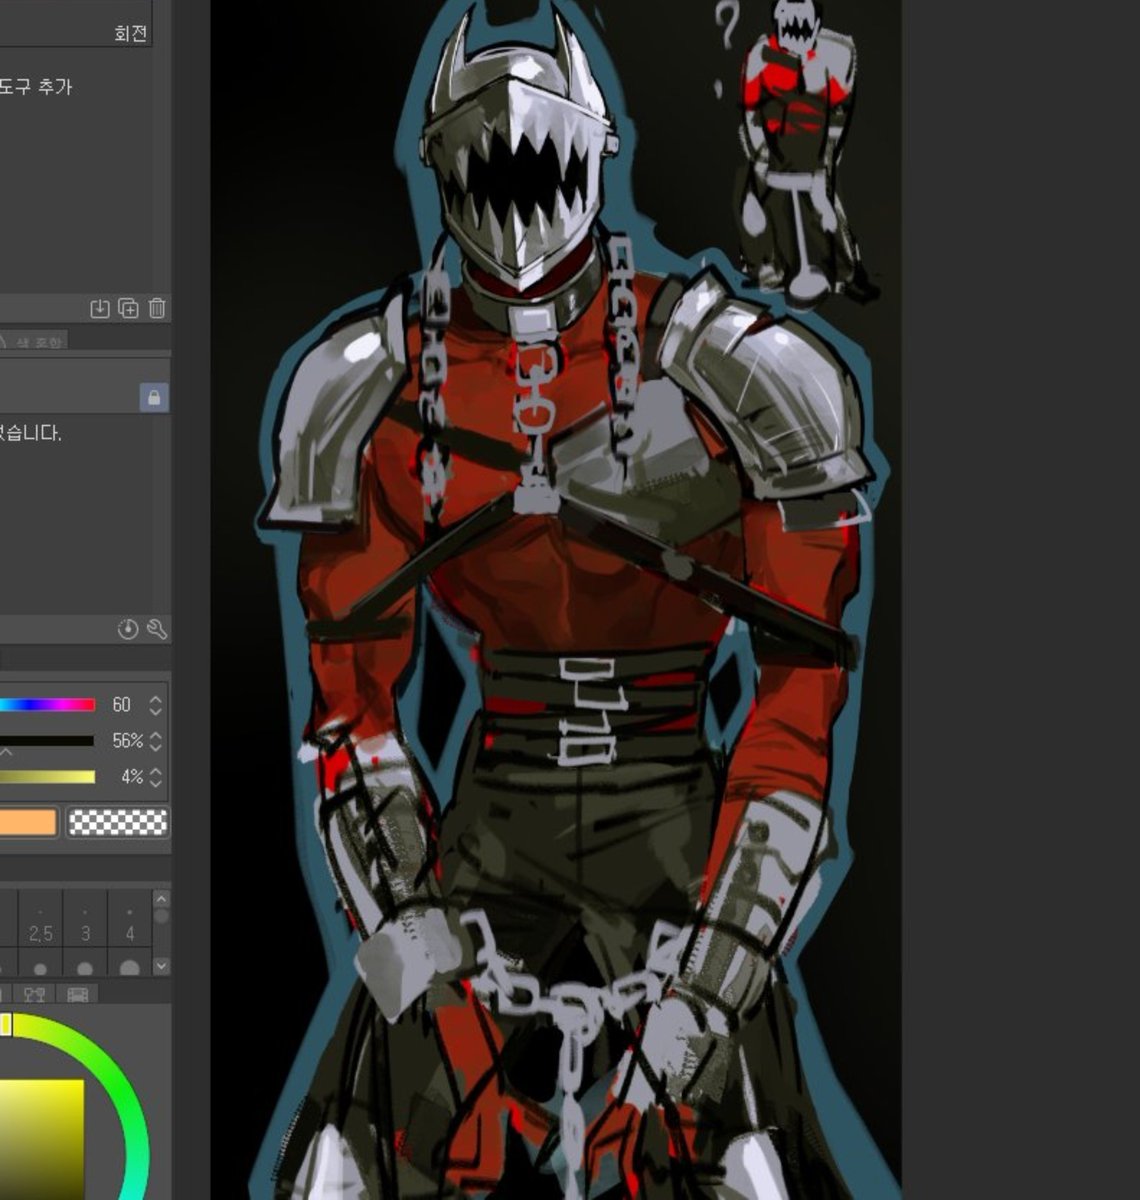The height and width of the screenshot is (1200, 1140).
Task: Click the rainbow hue slider bar
Action: click(x=47, y=705)
